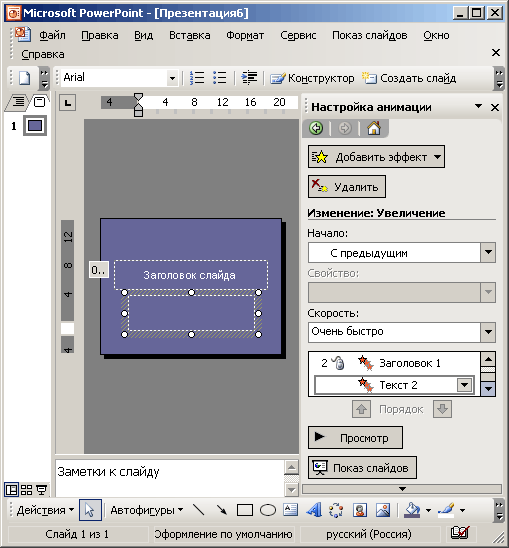Click the Просмотр preview button
This screenshot has width=509, height=548.
(x=355, y=437)
